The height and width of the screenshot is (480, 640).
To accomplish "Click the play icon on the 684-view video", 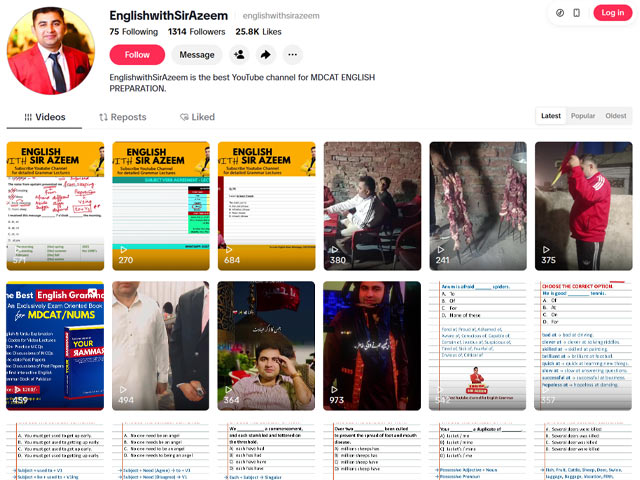I will (229, 250).
